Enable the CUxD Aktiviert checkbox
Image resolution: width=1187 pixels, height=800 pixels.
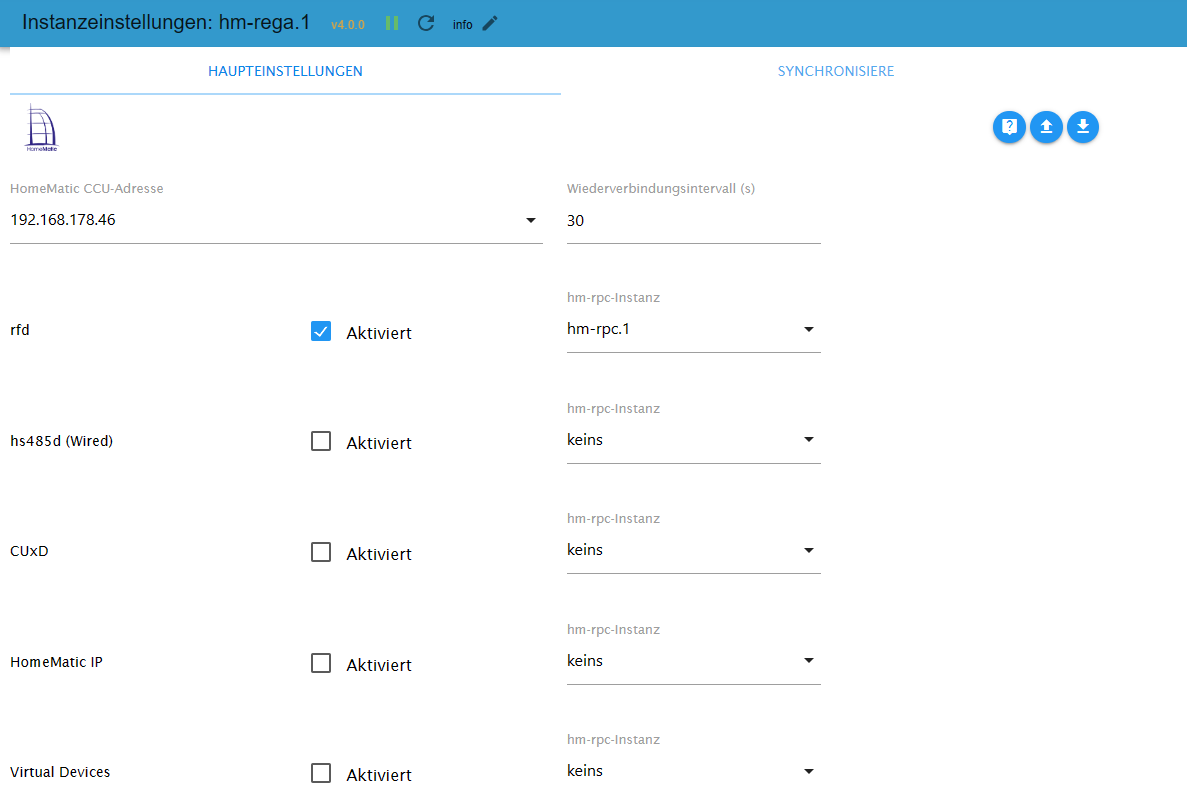(321, 553)
